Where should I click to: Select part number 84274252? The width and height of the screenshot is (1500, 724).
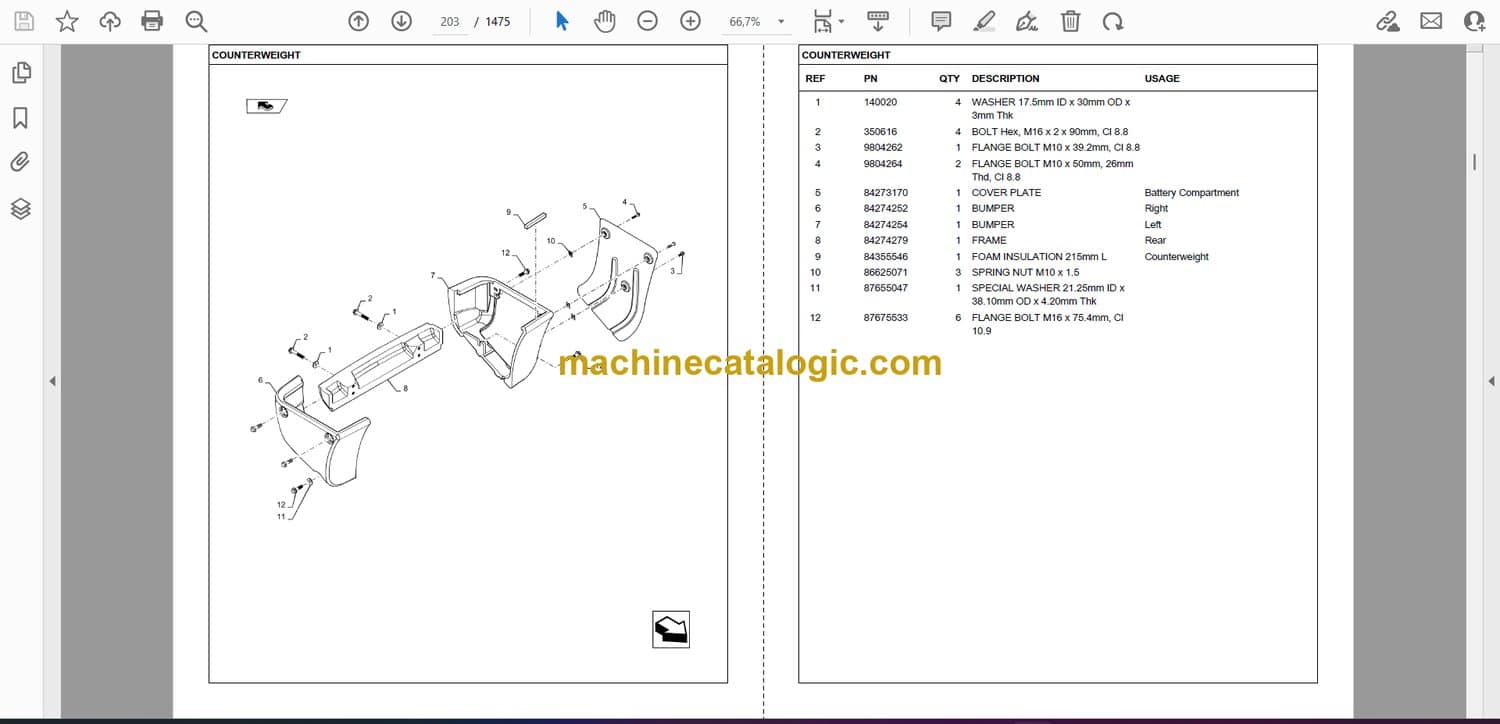coord(886,209)
